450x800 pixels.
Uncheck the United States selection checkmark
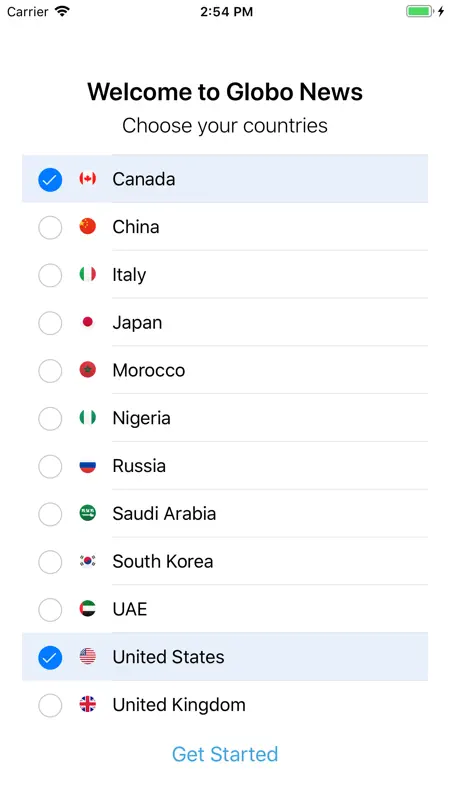click(x=50, y=658)
